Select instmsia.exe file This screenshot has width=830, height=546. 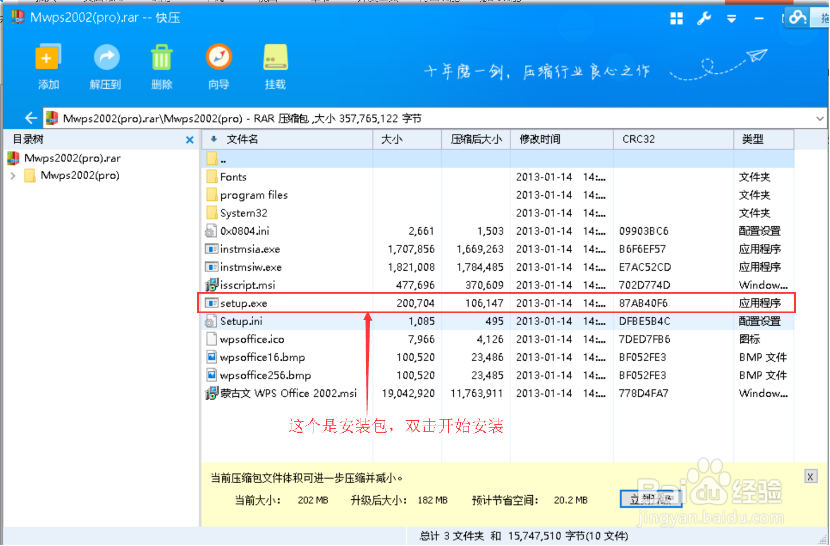pos(498,249)
